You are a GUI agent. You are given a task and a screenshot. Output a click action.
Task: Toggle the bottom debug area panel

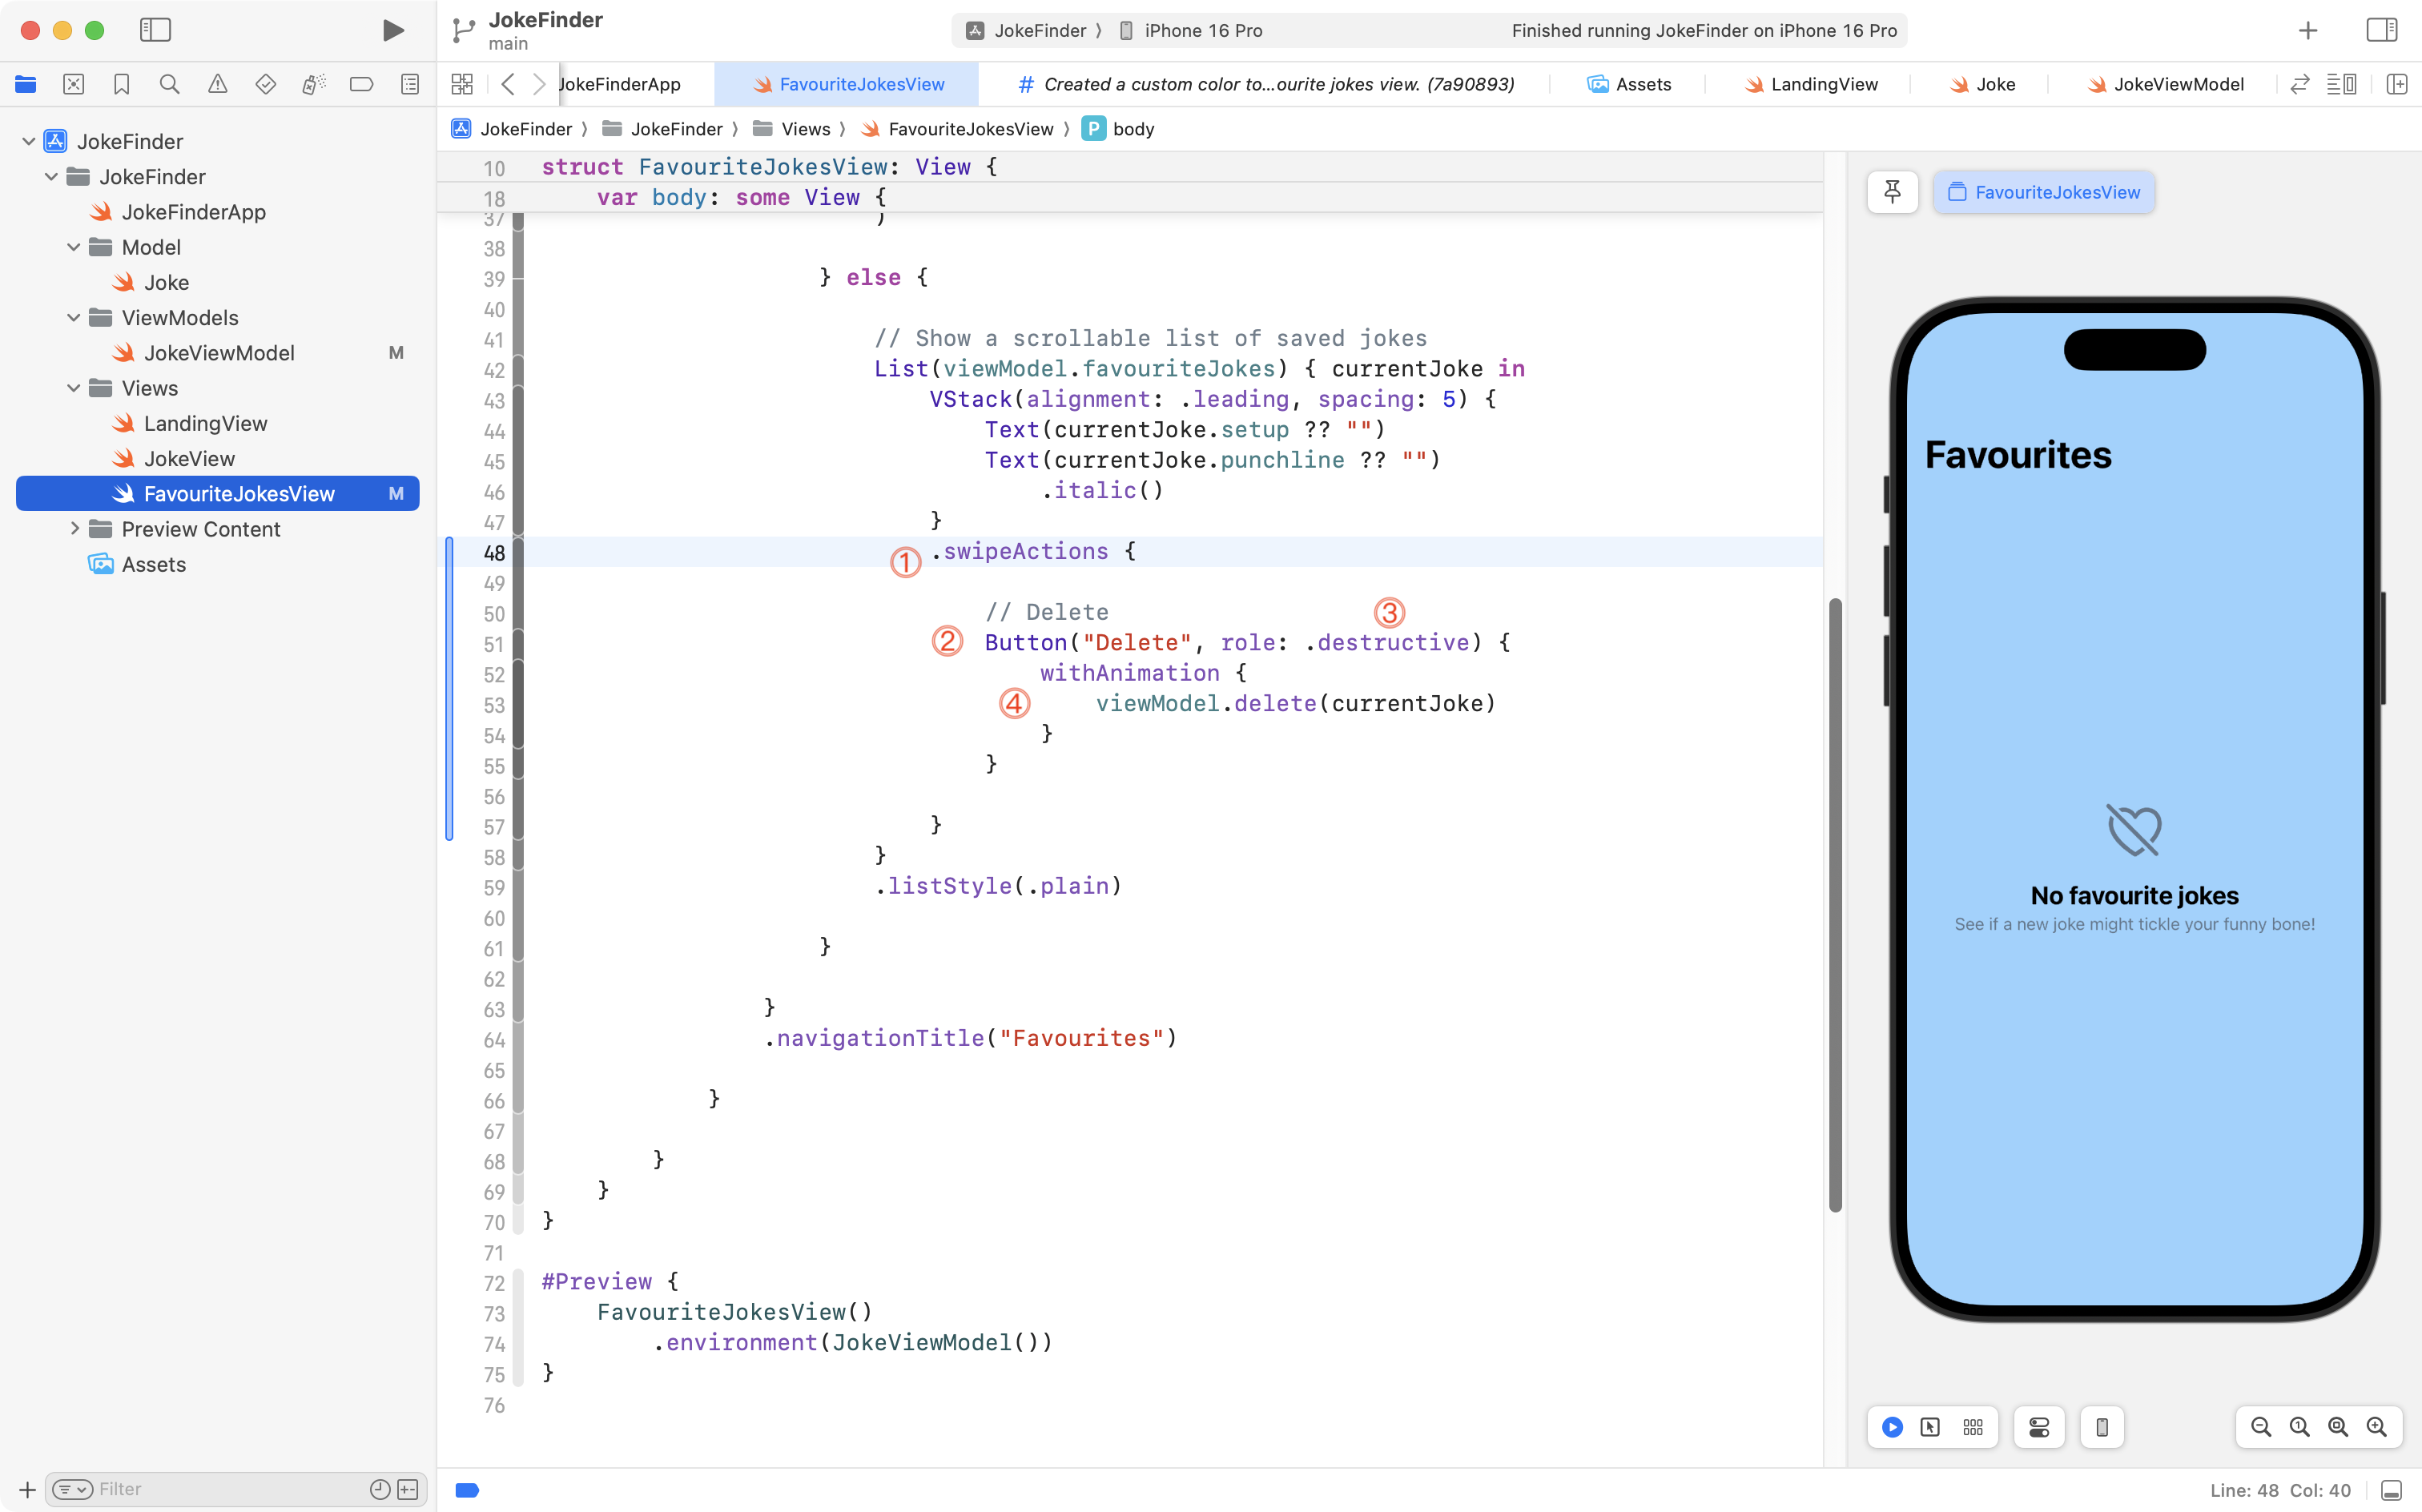point(2391,1490)
